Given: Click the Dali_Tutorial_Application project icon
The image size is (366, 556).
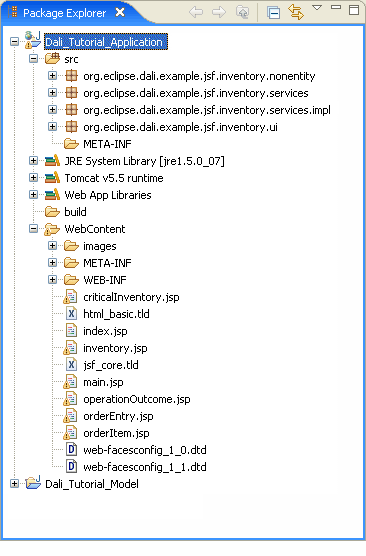Looking at the screenshot, I should coord(33,40).
